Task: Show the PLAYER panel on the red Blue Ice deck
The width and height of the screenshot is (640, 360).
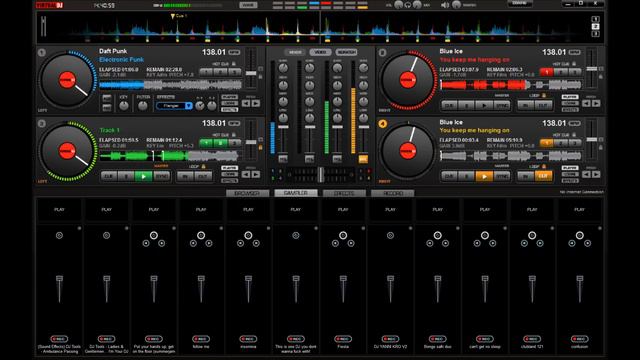Action: tap(570, 97)
